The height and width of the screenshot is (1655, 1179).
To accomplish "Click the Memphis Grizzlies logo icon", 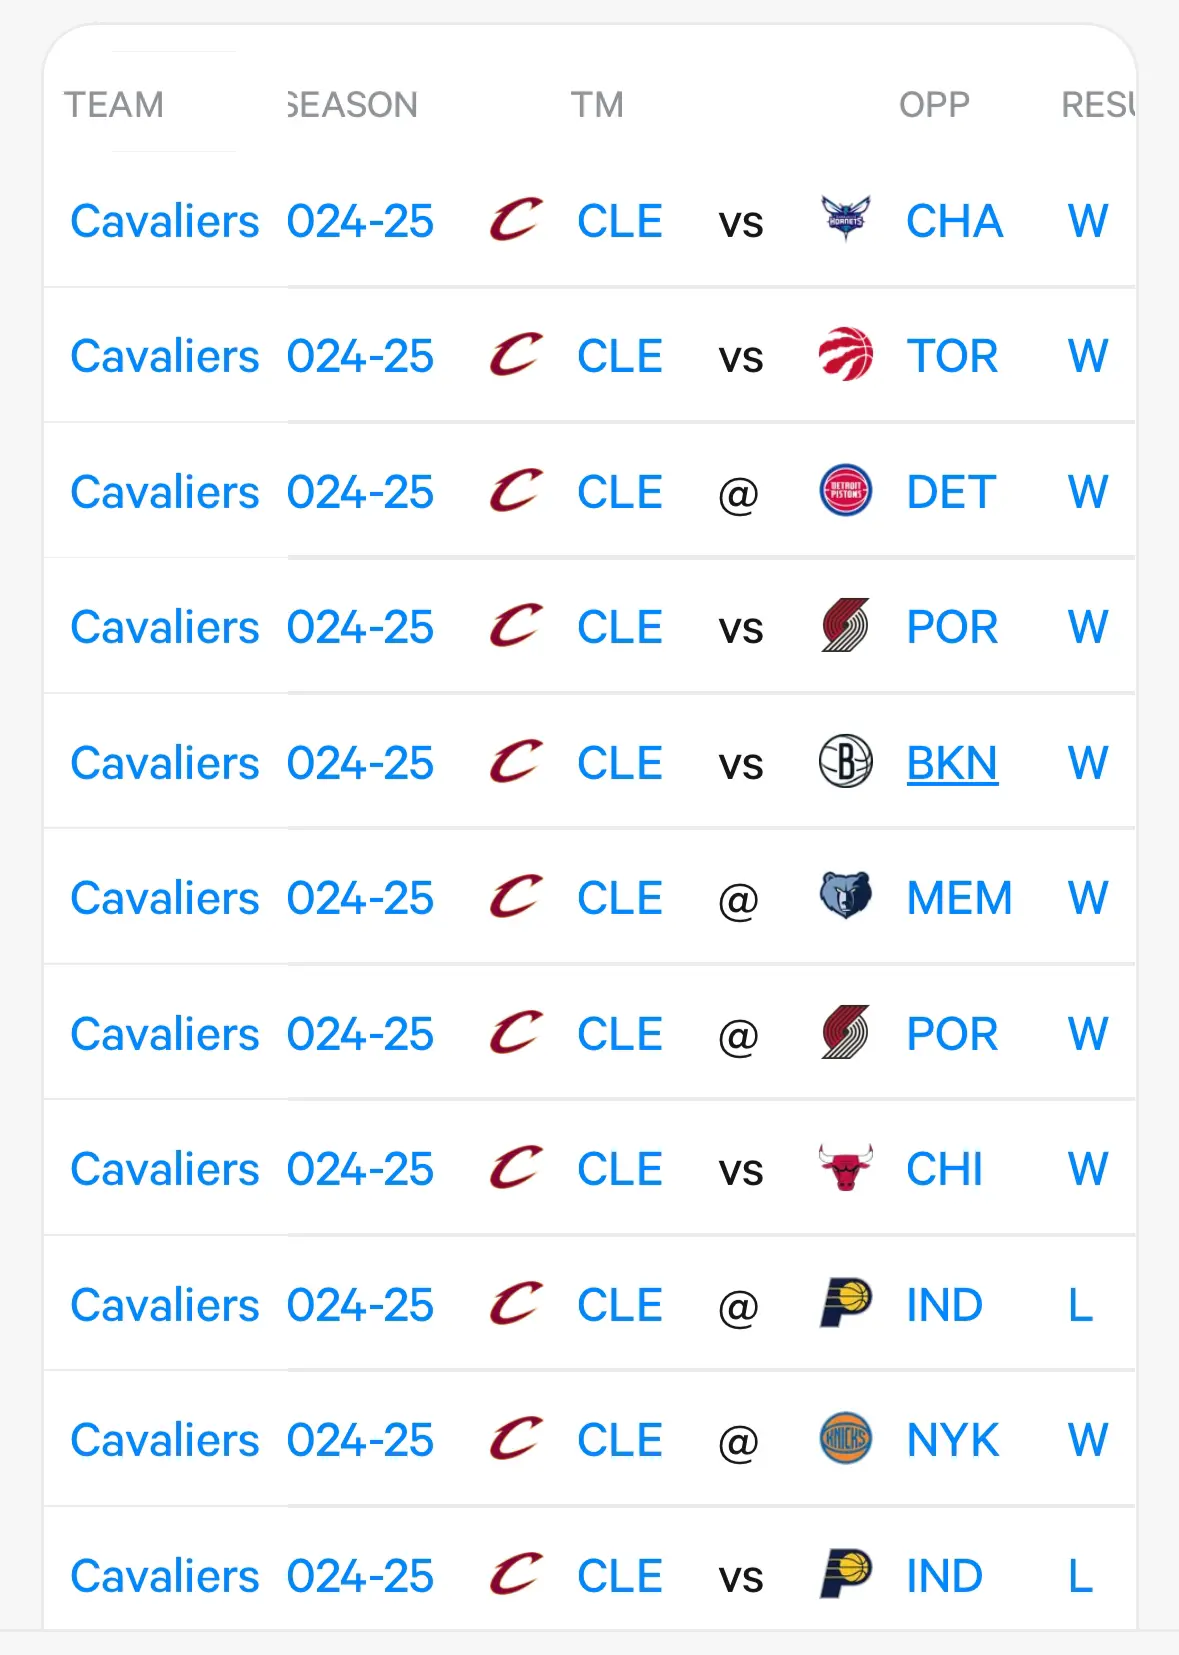I will click(845, 897).
